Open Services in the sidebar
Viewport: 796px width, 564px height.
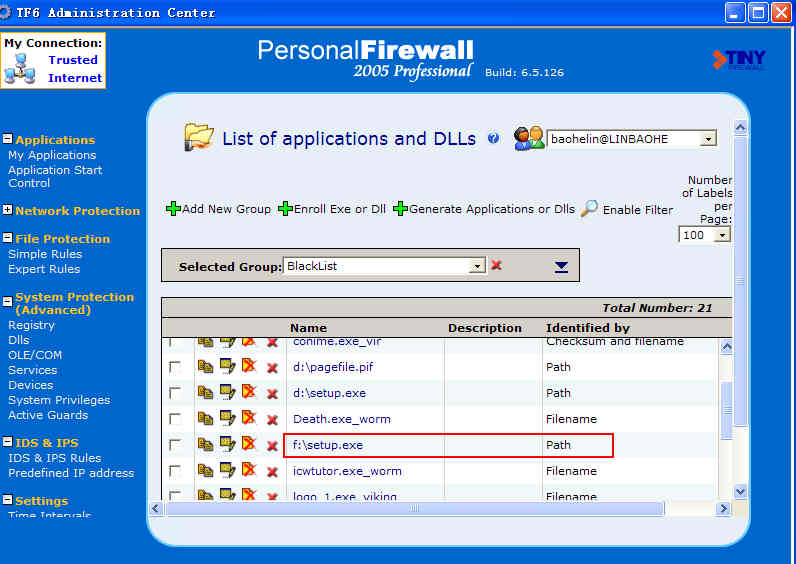point(32,370)
